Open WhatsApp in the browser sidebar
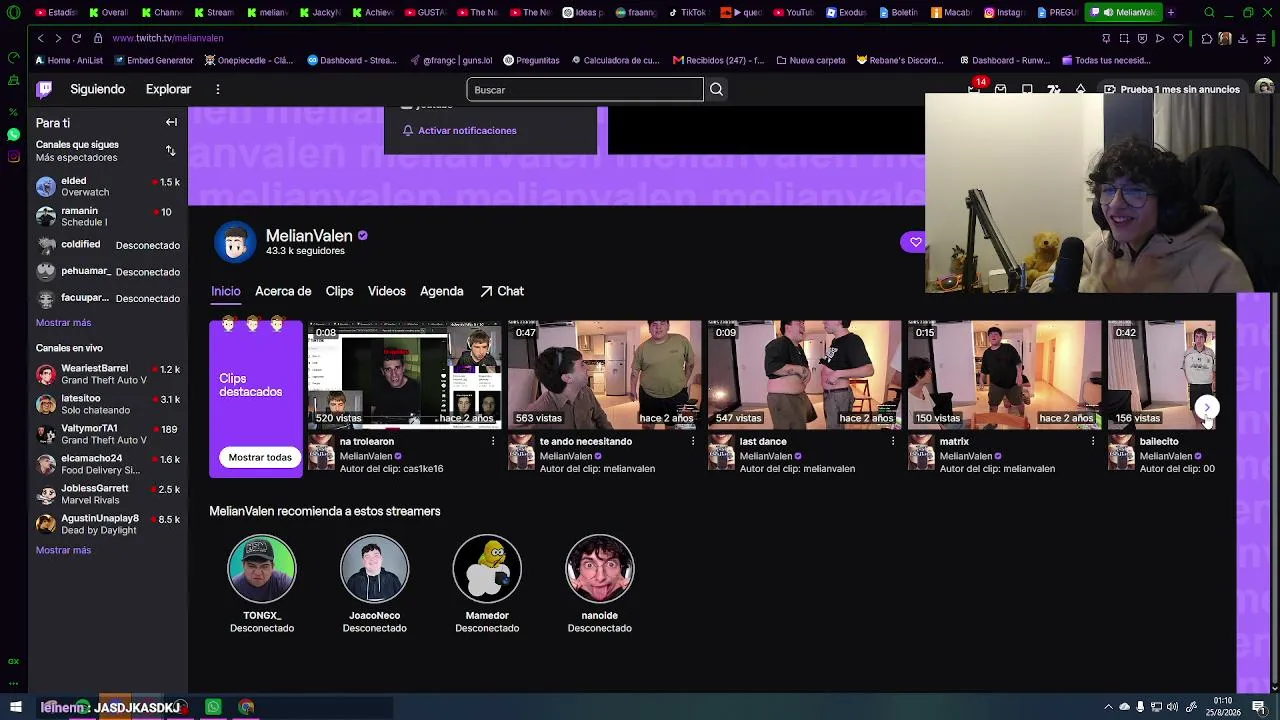 click(x=13, y=134)
